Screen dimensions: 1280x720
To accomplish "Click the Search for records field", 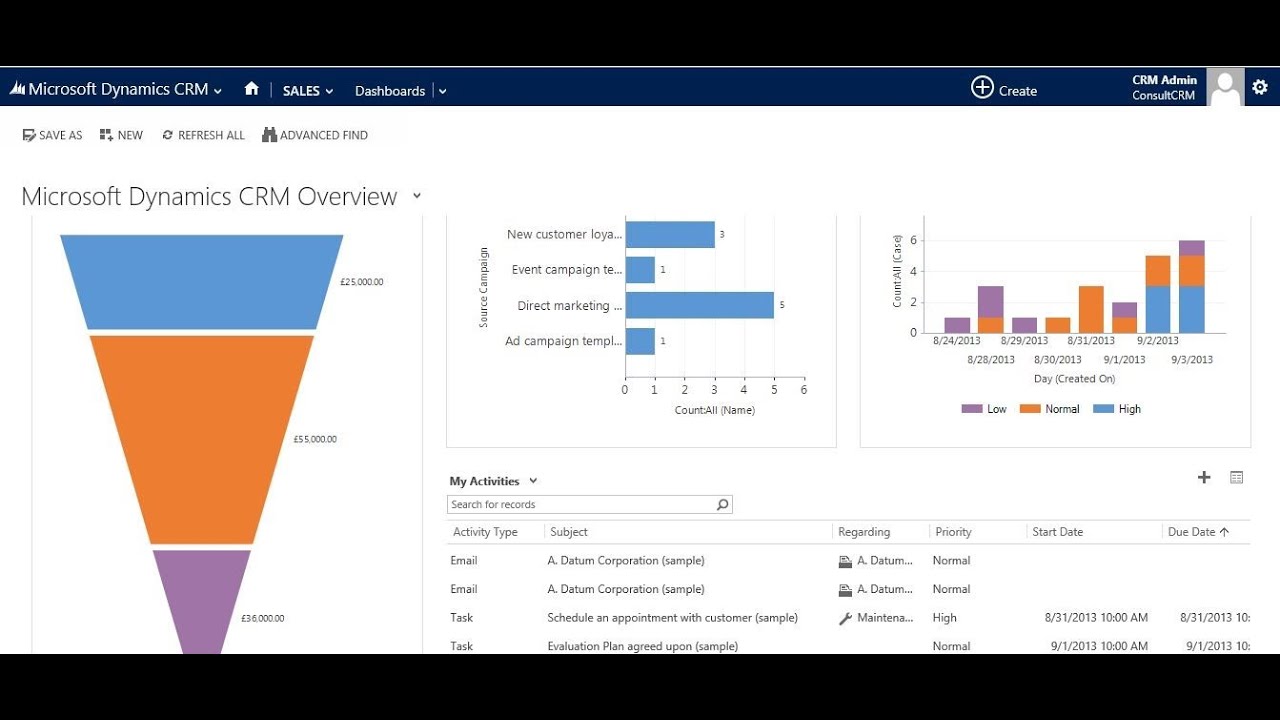I will pos(589,505).
